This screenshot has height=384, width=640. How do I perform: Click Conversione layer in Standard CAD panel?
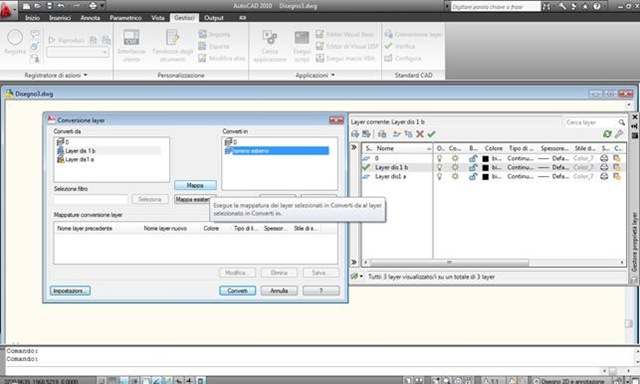click(x=413, y=34)
